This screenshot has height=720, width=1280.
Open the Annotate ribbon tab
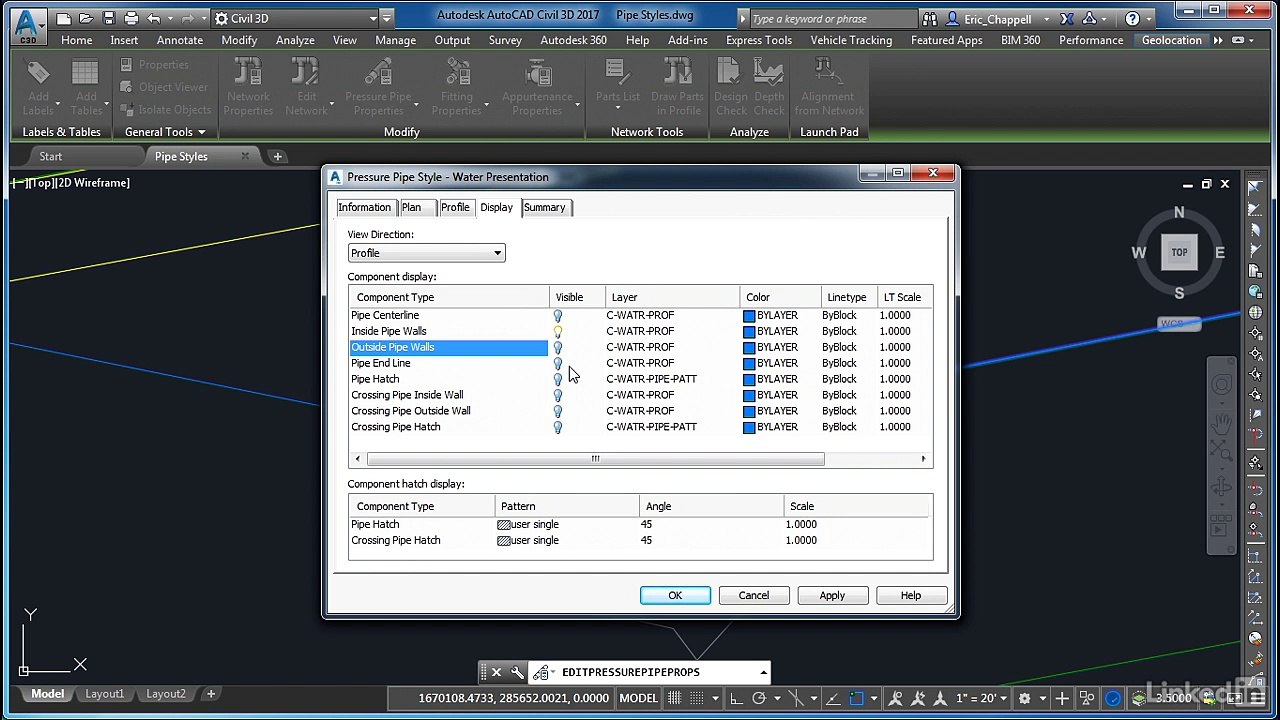point(180,40)
